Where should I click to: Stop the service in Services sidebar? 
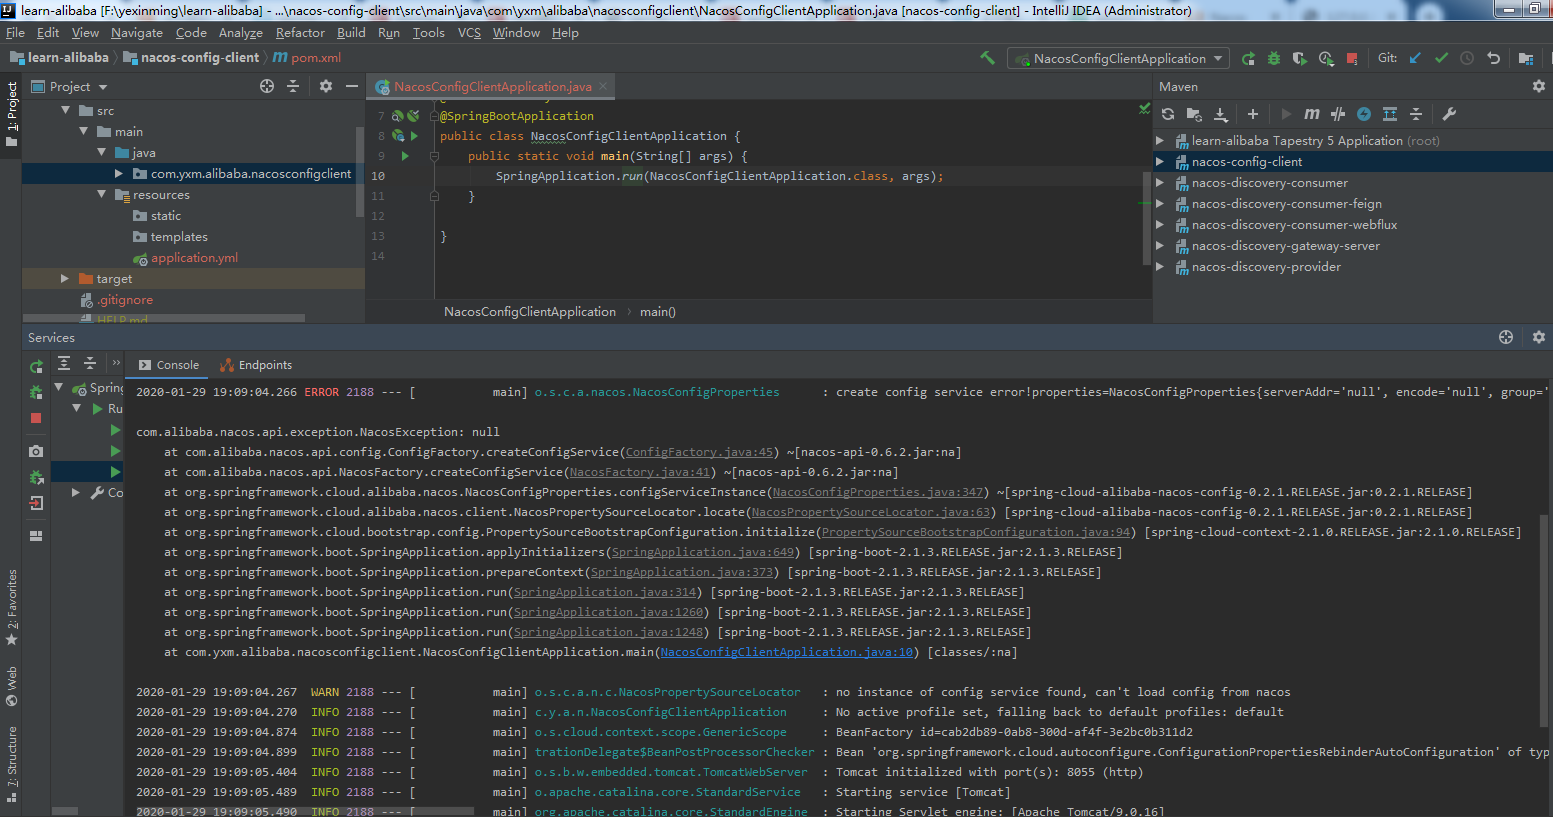(36, 418)
